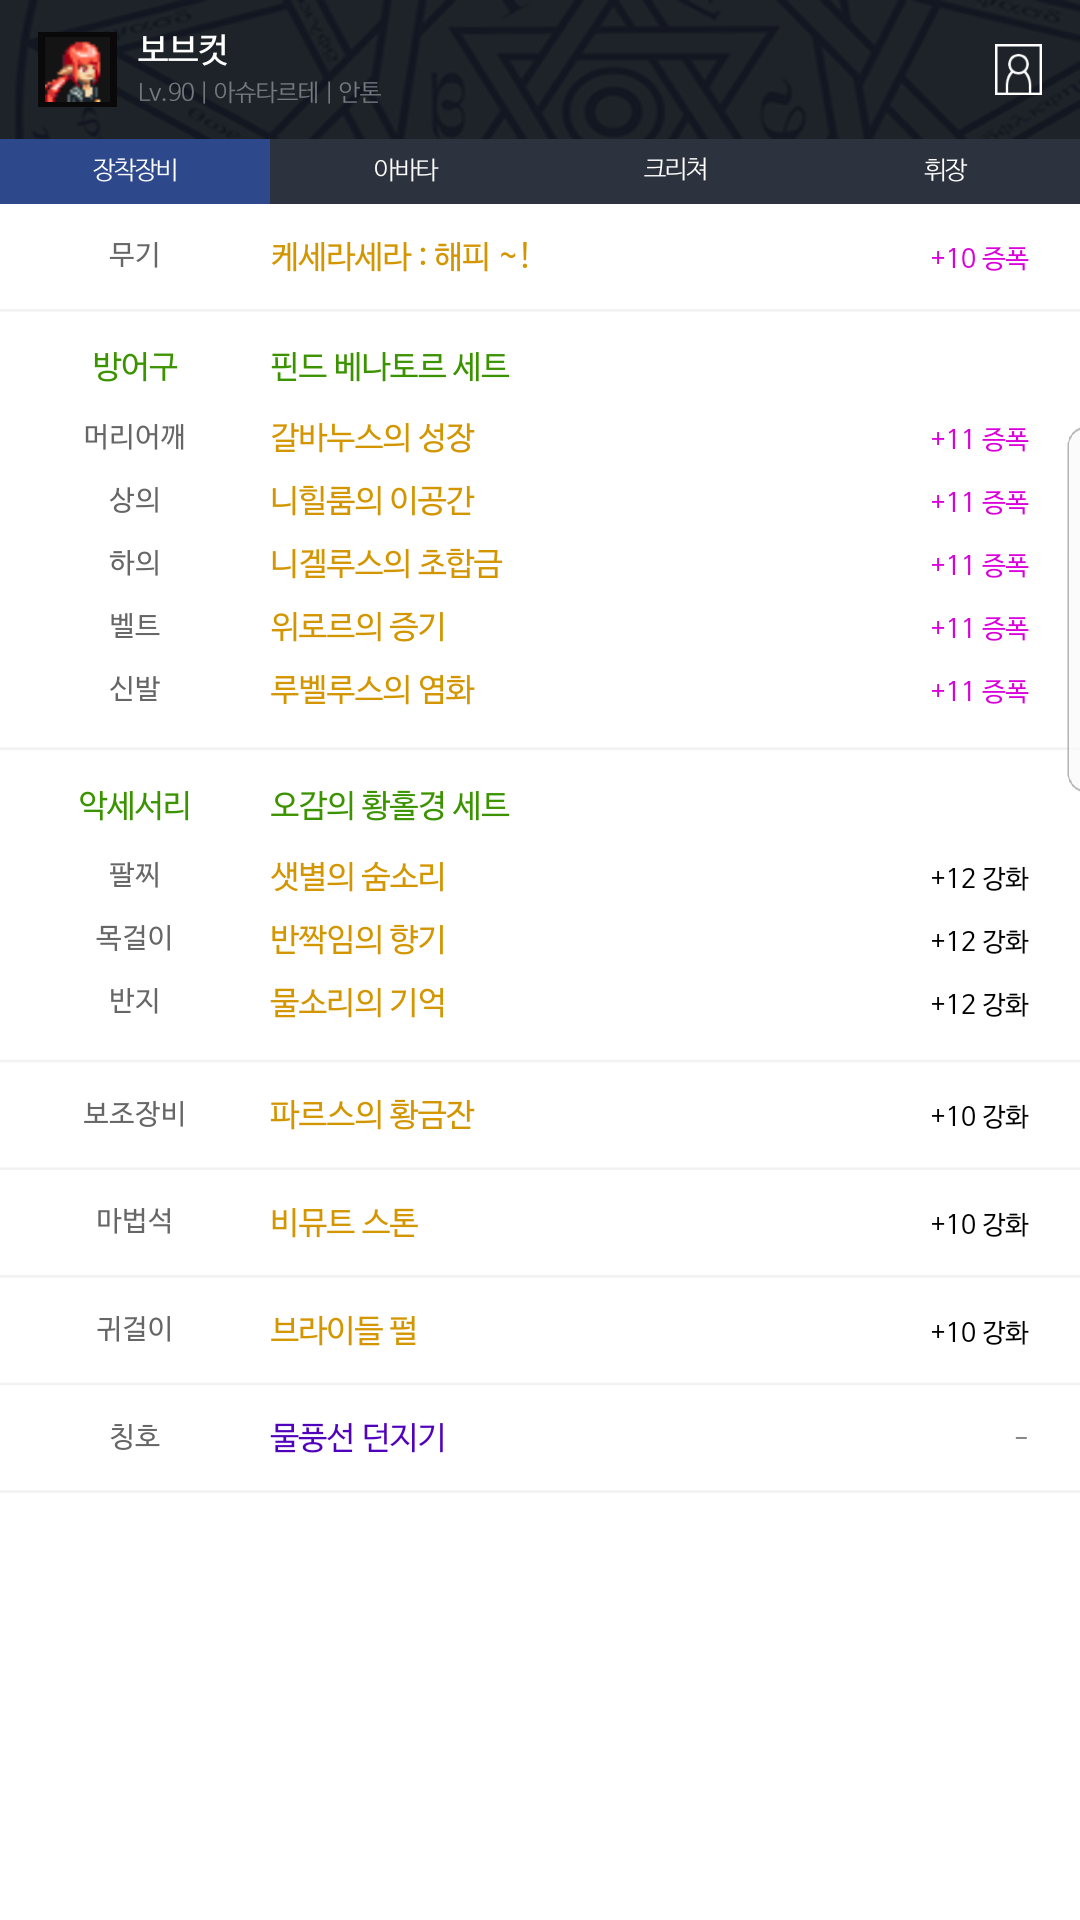The image size is (1080, 1920).
Task: Select top armor 니힐룸의 이공간
Action: 372,500
